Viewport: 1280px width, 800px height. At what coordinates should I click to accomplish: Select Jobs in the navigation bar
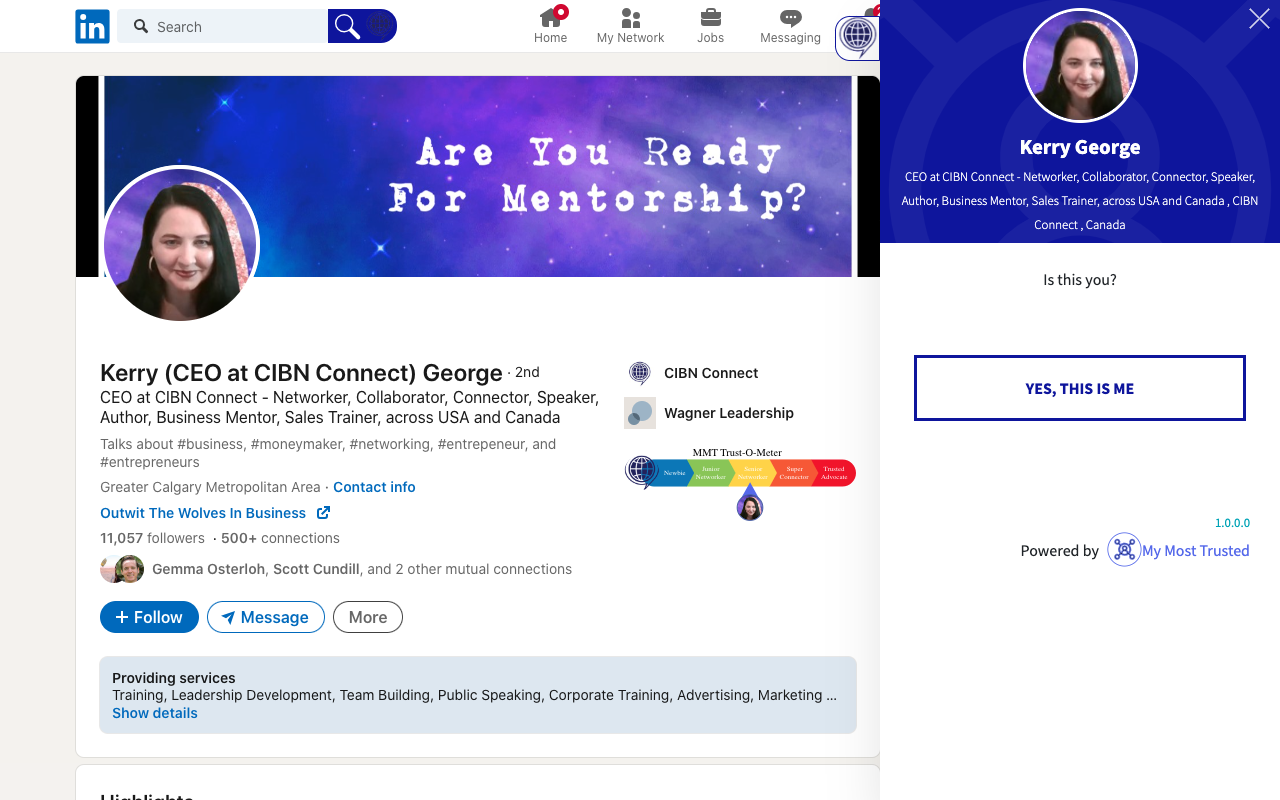coord(710,25)
